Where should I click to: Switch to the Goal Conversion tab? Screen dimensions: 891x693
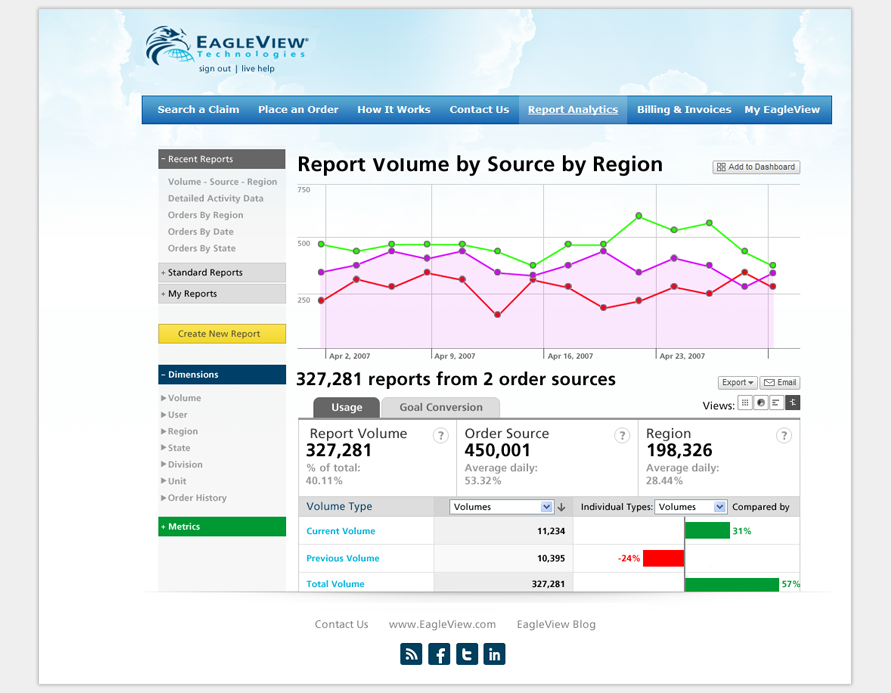[x=441, y=407]
